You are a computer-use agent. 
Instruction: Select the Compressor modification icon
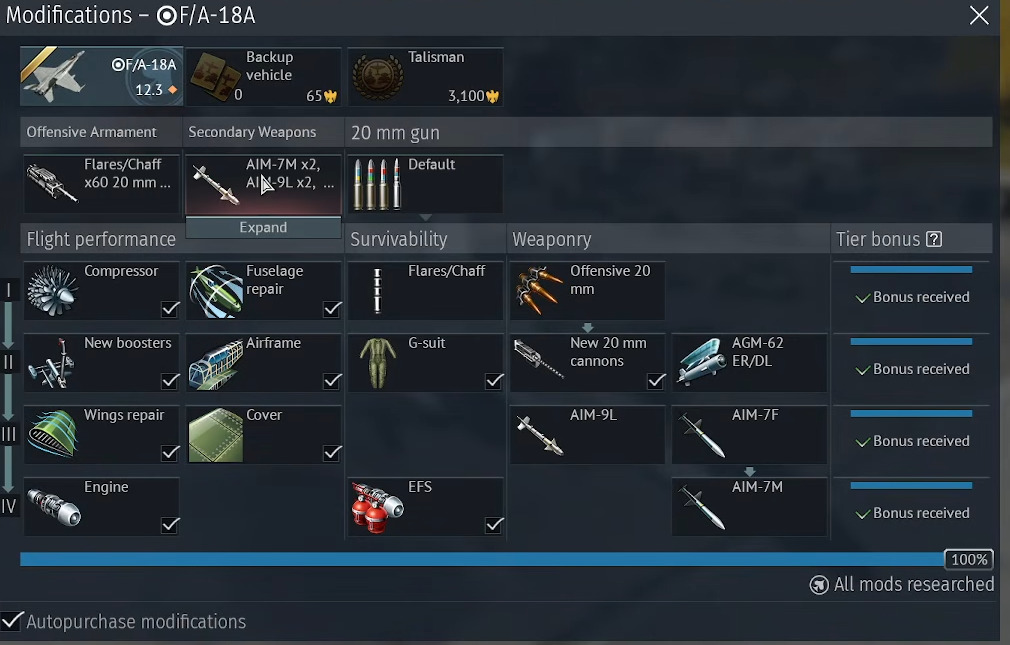click(x=53, y=291)
